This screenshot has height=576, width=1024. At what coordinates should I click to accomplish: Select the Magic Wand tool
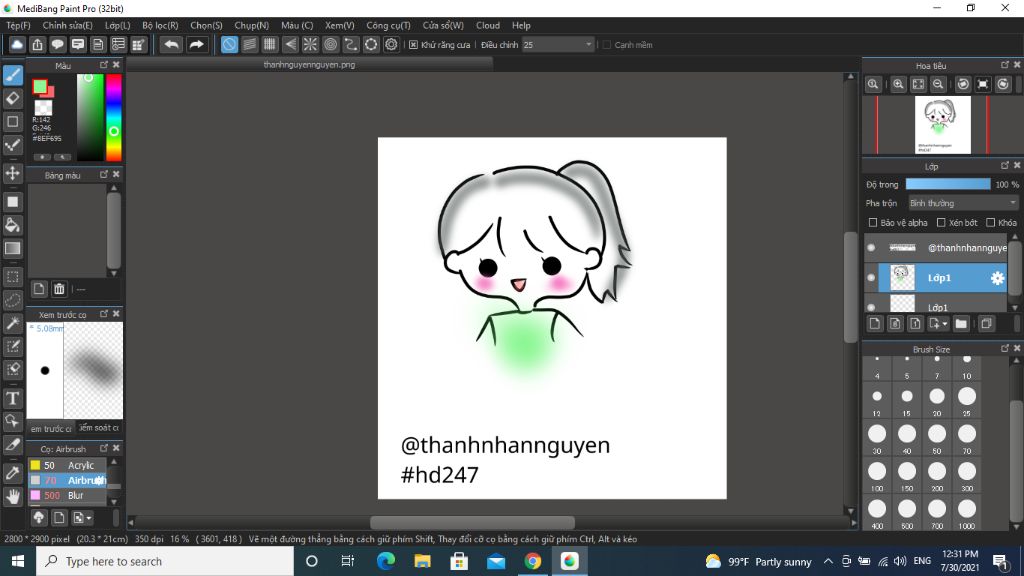(12, 323)
